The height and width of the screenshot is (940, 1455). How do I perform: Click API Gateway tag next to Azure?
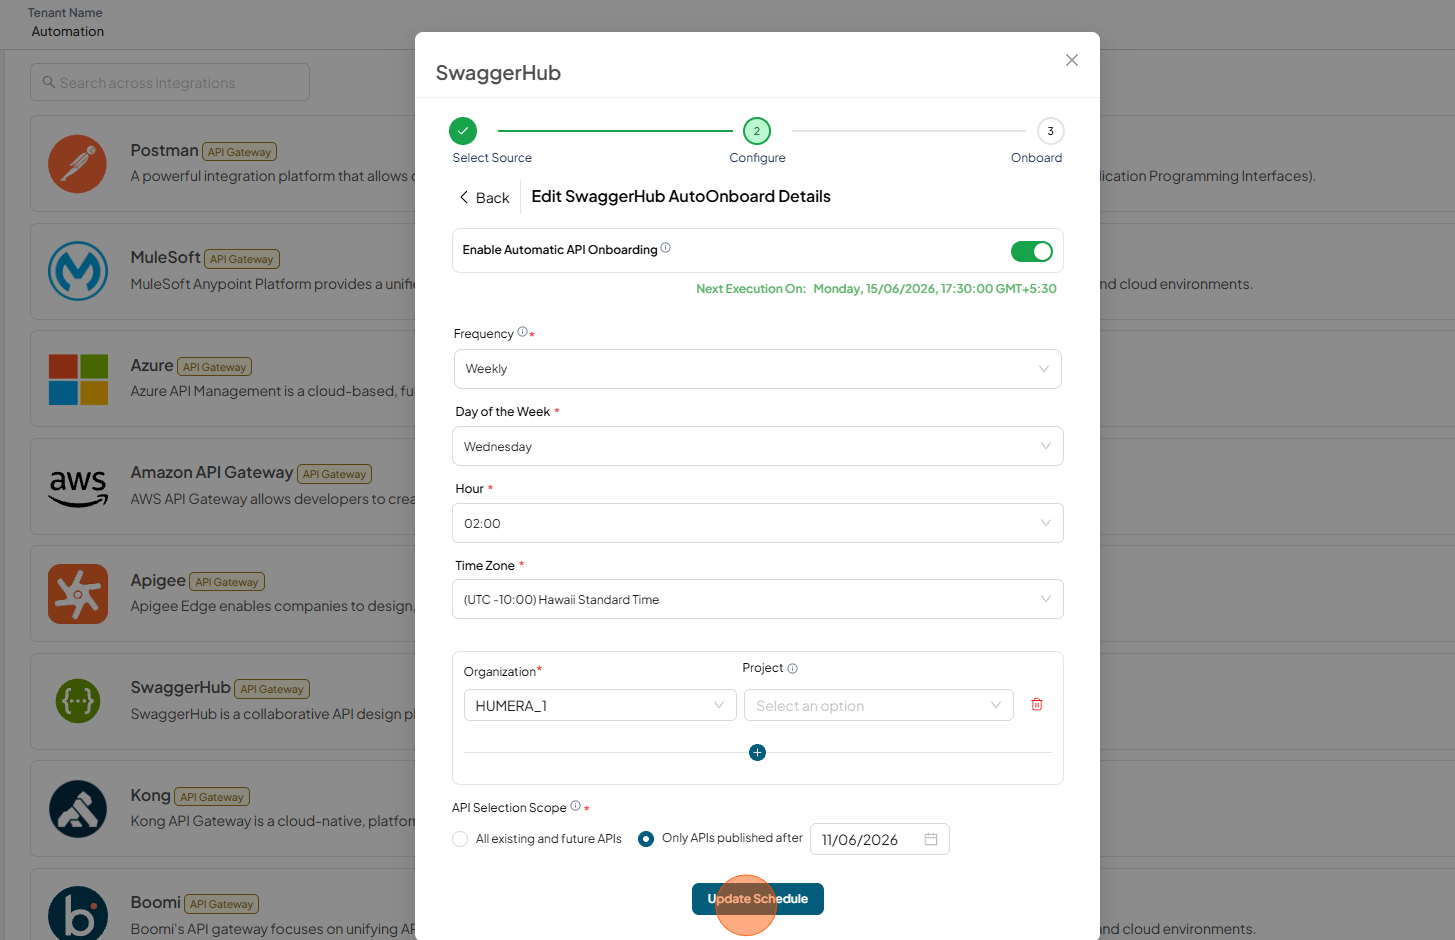click(x=215, y=367)
